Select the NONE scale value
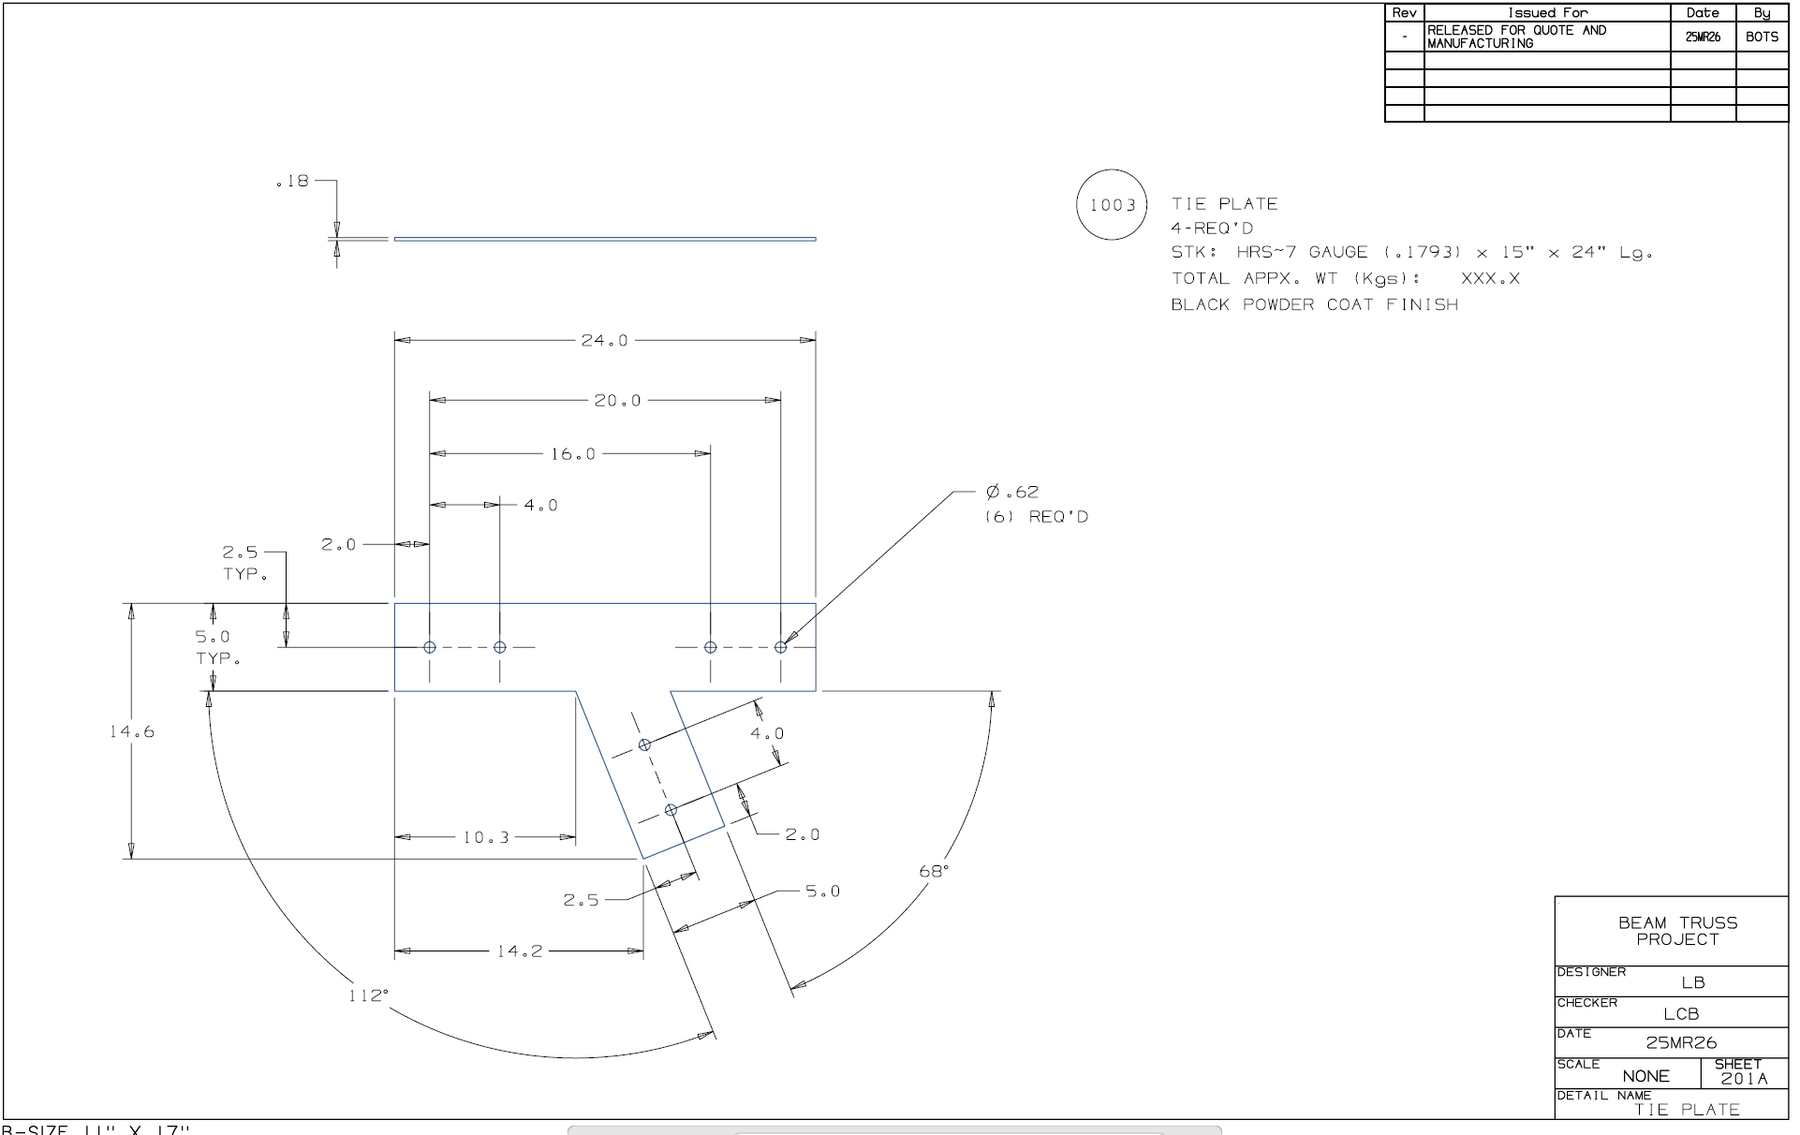 click(1646, 1077)
